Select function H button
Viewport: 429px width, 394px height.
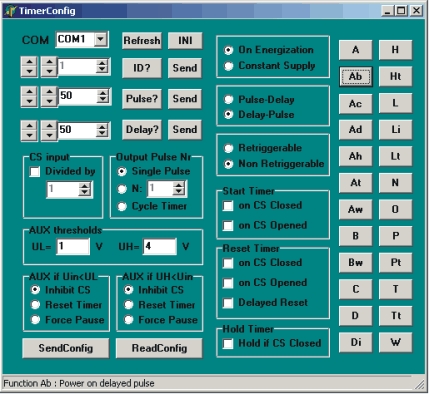(395, 50)
